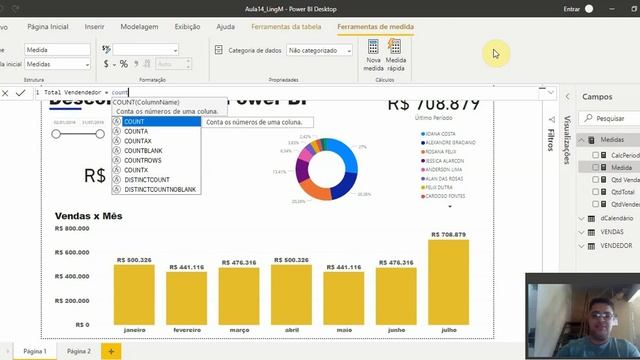The image size is (640, 360).
Task: Click the function icon next to COUNTA
Action: tap(117, 131)
